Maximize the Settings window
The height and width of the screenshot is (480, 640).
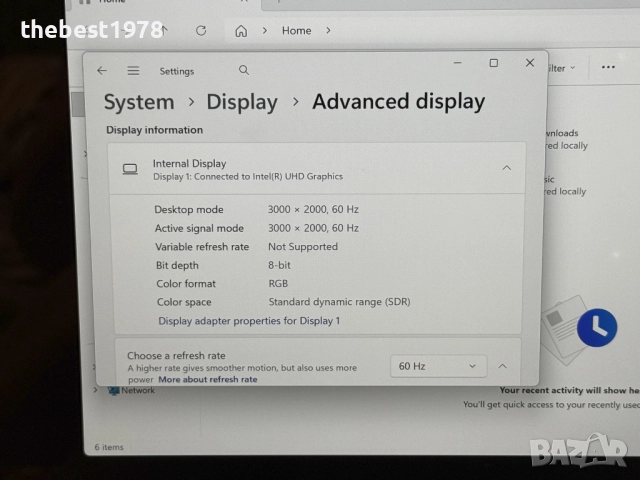pyautogui.click(x=493, y=63)
